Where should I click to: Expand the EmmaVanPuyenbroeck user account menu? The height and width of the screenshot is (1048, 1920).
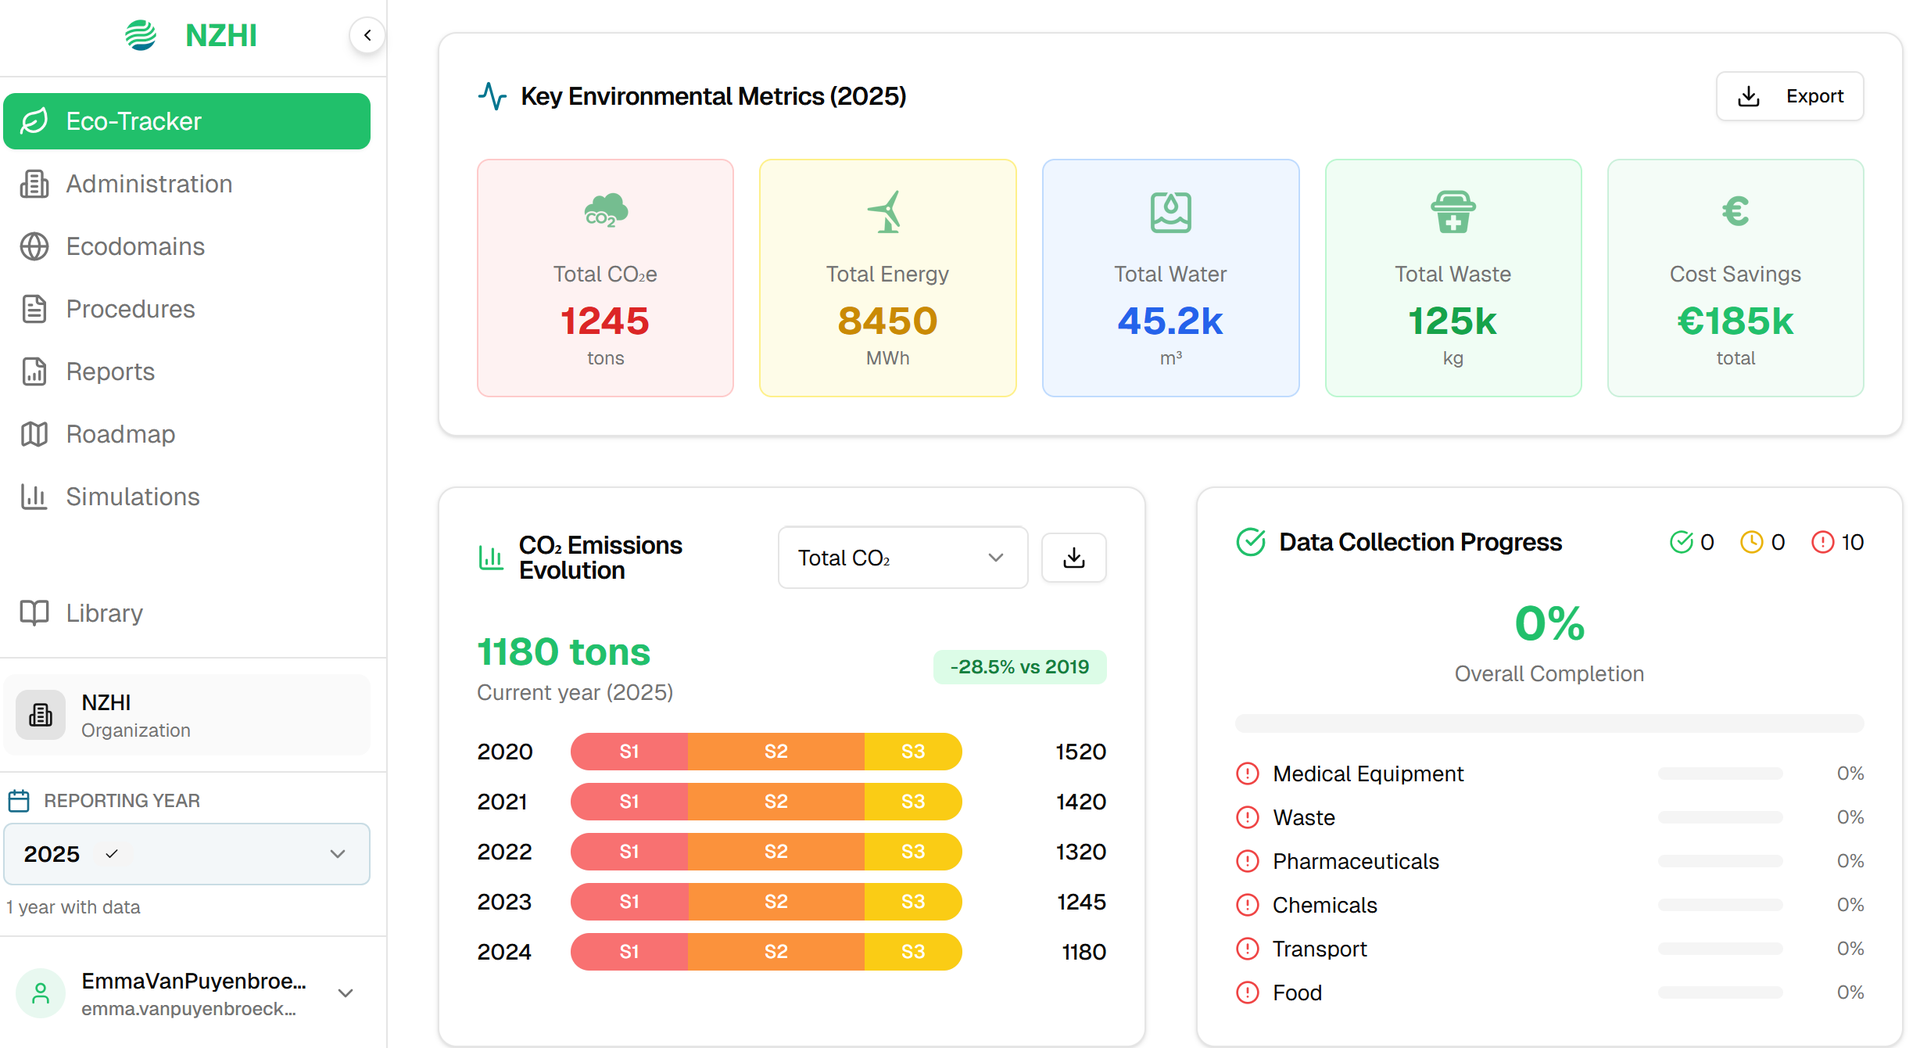pyautogui.click(x=346, y=993)
